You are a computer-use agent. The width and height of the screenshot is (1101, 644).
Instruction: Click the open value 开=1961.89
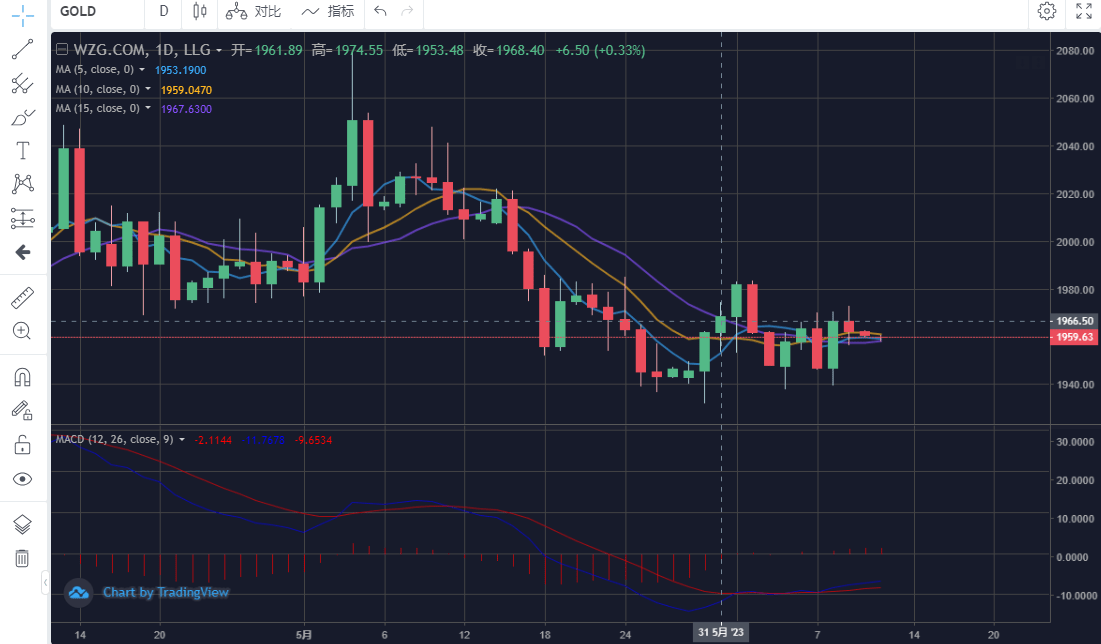tap(267, 50)
